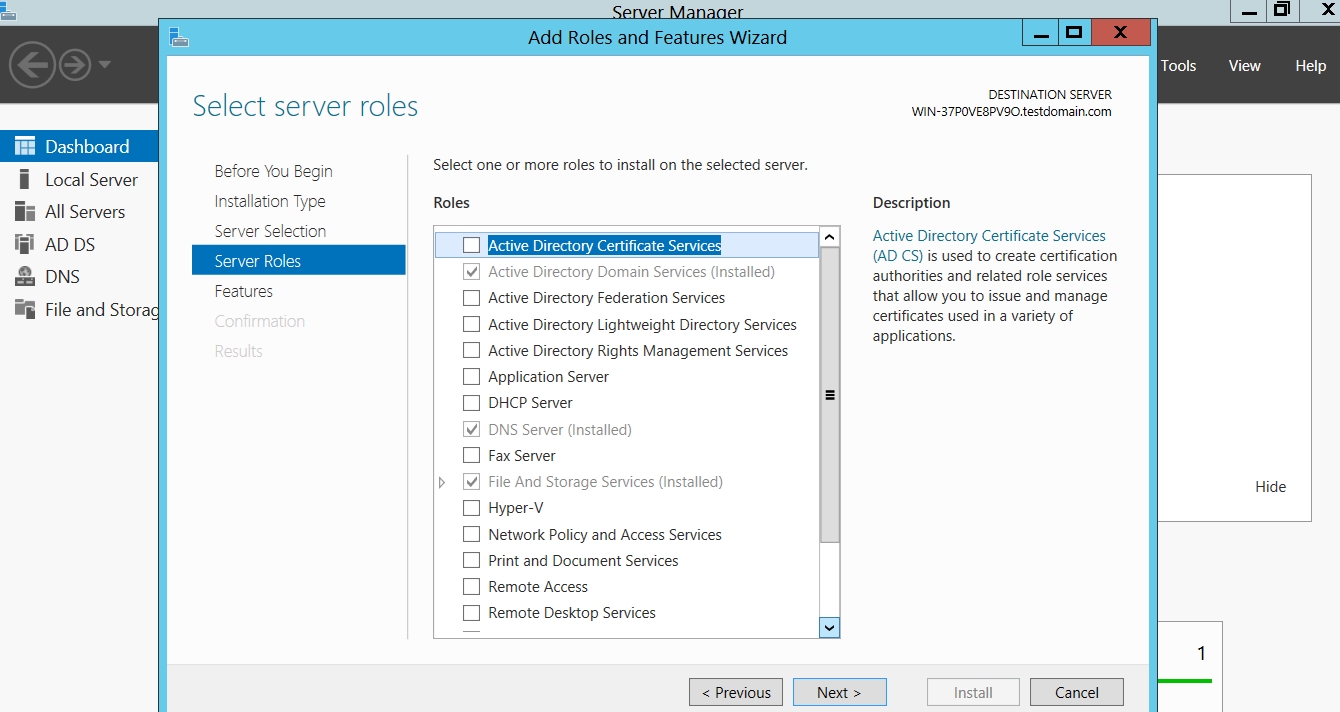The width and height of the screenshot is (1340, 712).
Task: Click the wizard title bar icon
Action: (x=179, y=38)
